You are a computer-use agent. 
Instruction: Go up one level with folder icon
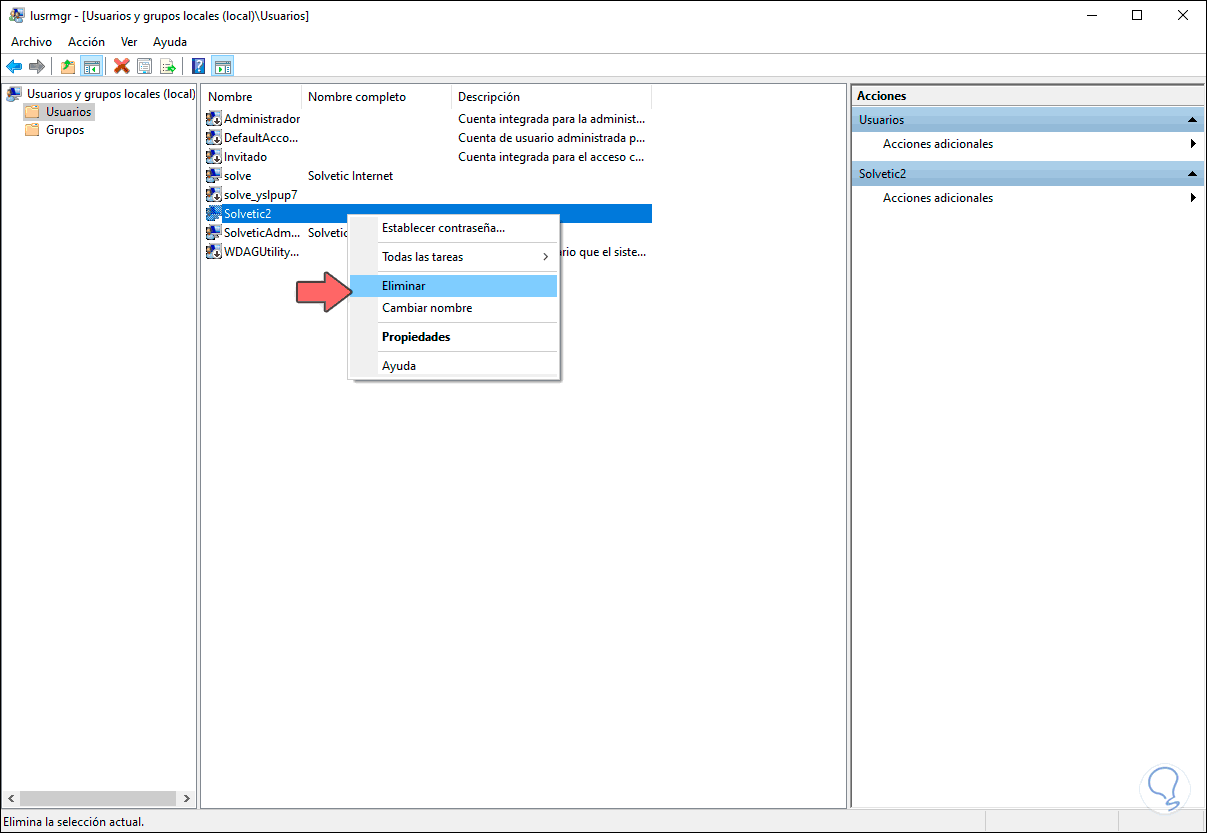point(68,67)
